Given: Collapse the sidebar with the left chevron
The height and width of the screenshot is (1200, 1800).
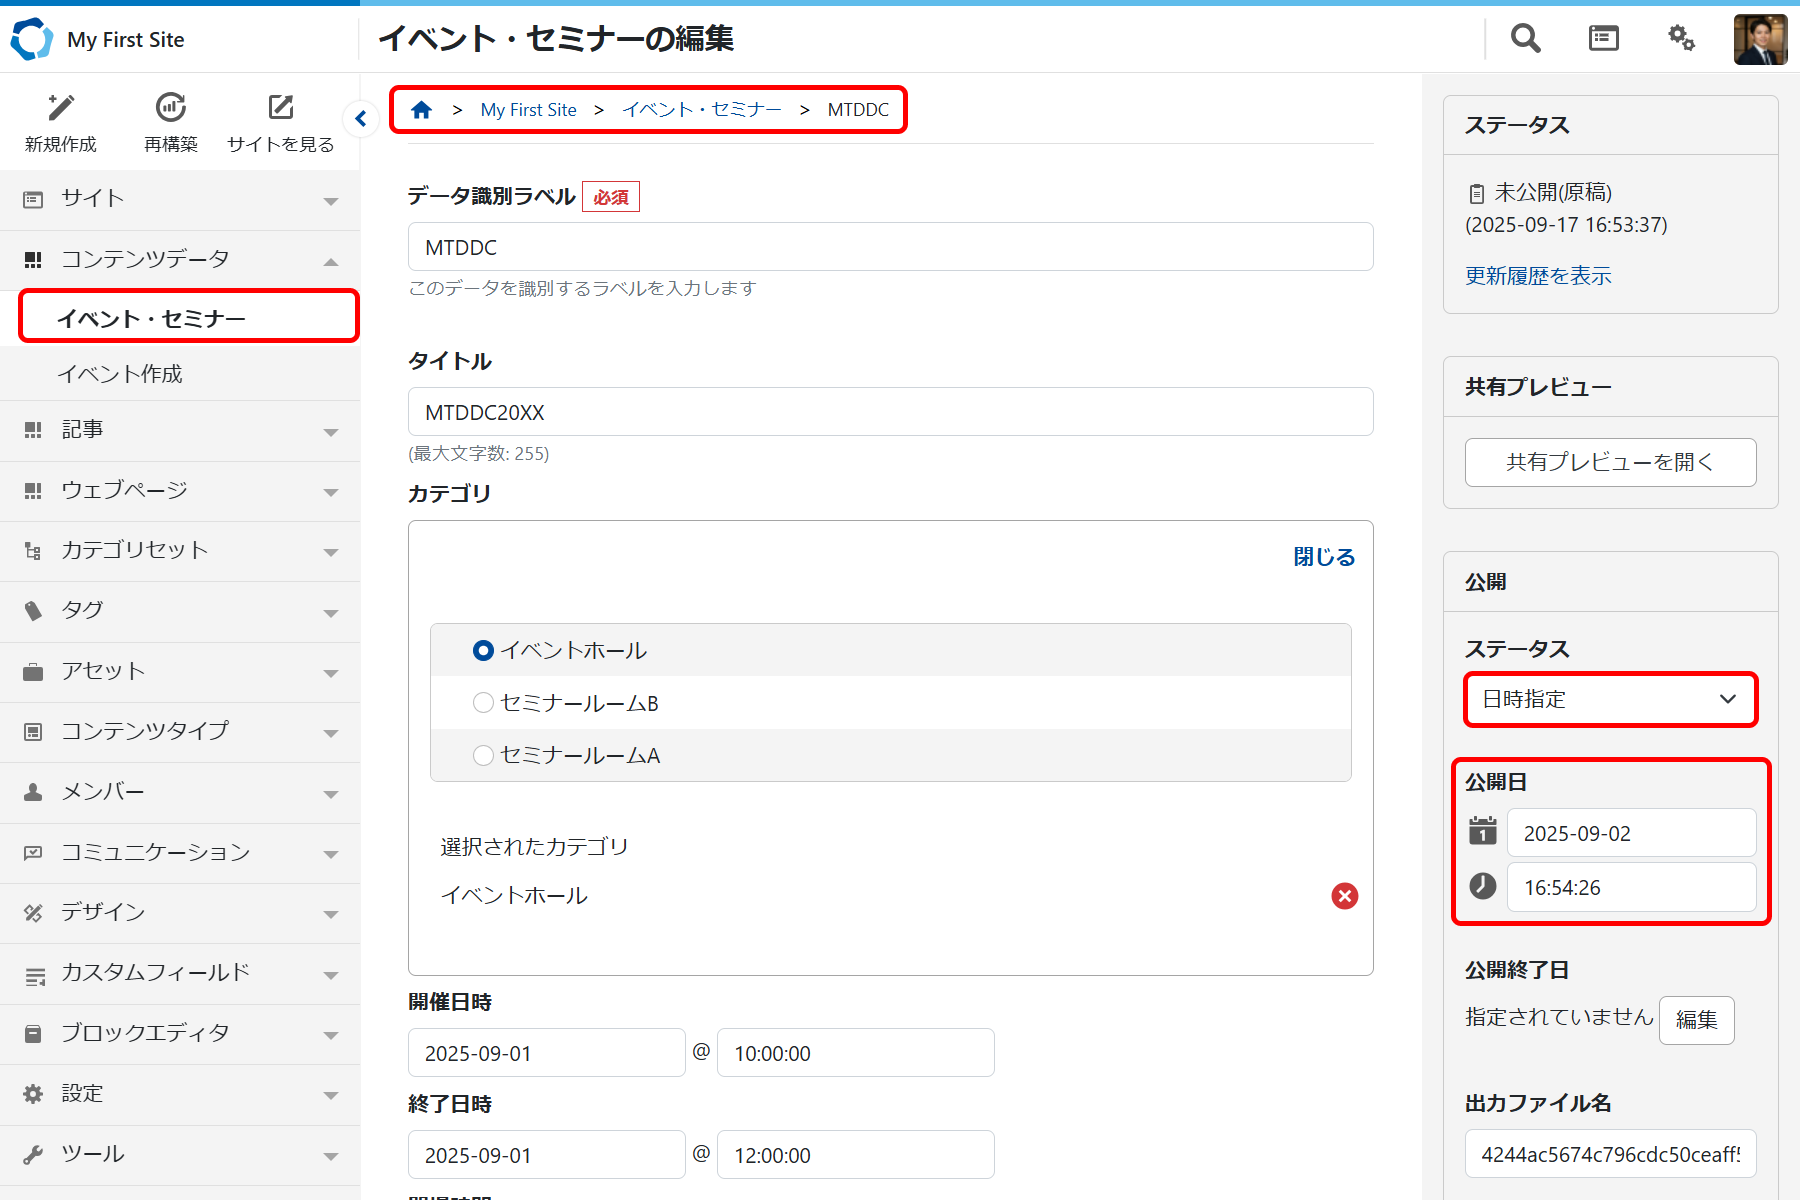Looking at the screenshot, I should pos(360,118).
